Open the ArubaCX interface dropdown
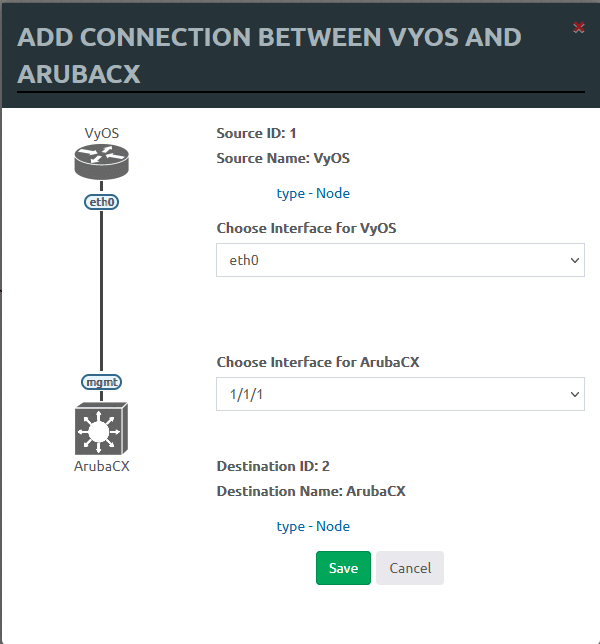The width and height of the screenshot is (600, 644). tap(400, 394)
